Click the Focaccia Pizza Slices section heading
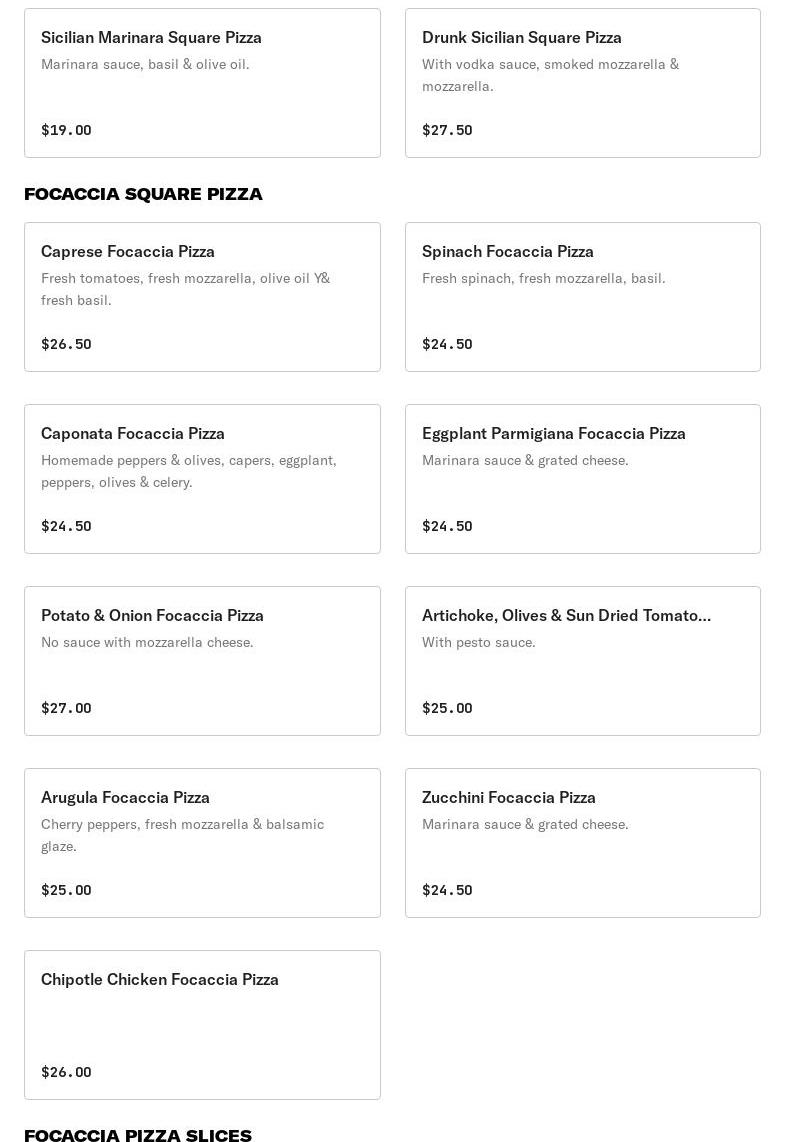The width and height of the screenshot is (785, 1142). pyautogui.click(x=138, y=1135)
